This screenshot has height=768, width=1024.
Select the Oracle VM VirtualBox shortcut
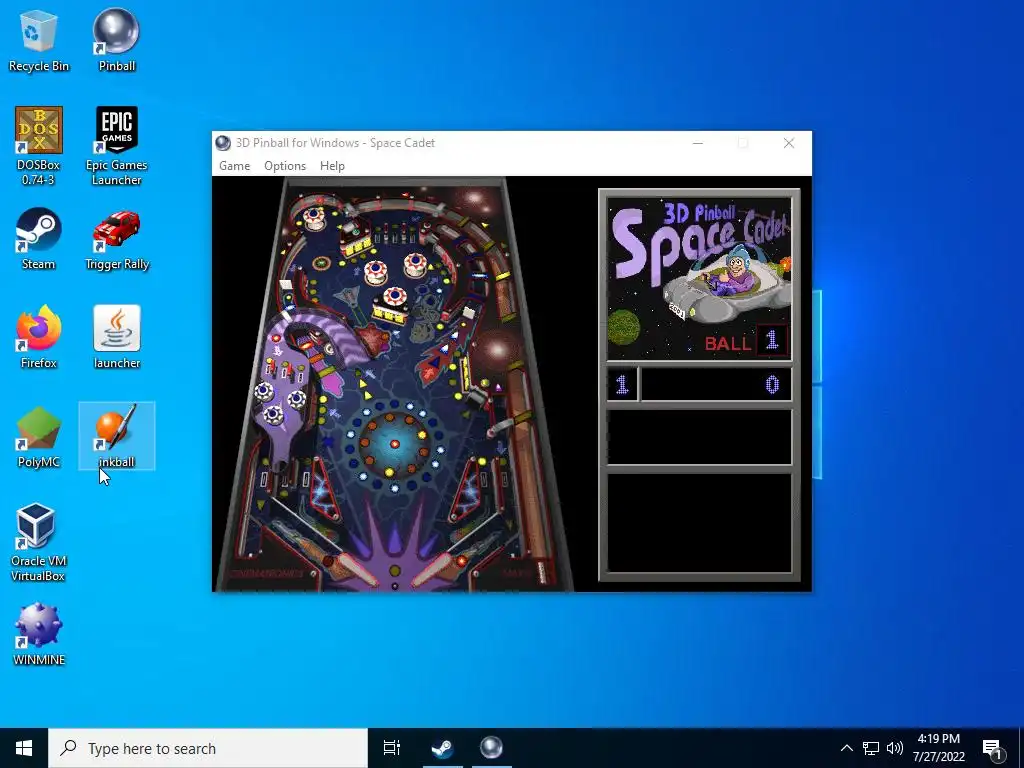(39, 542)
